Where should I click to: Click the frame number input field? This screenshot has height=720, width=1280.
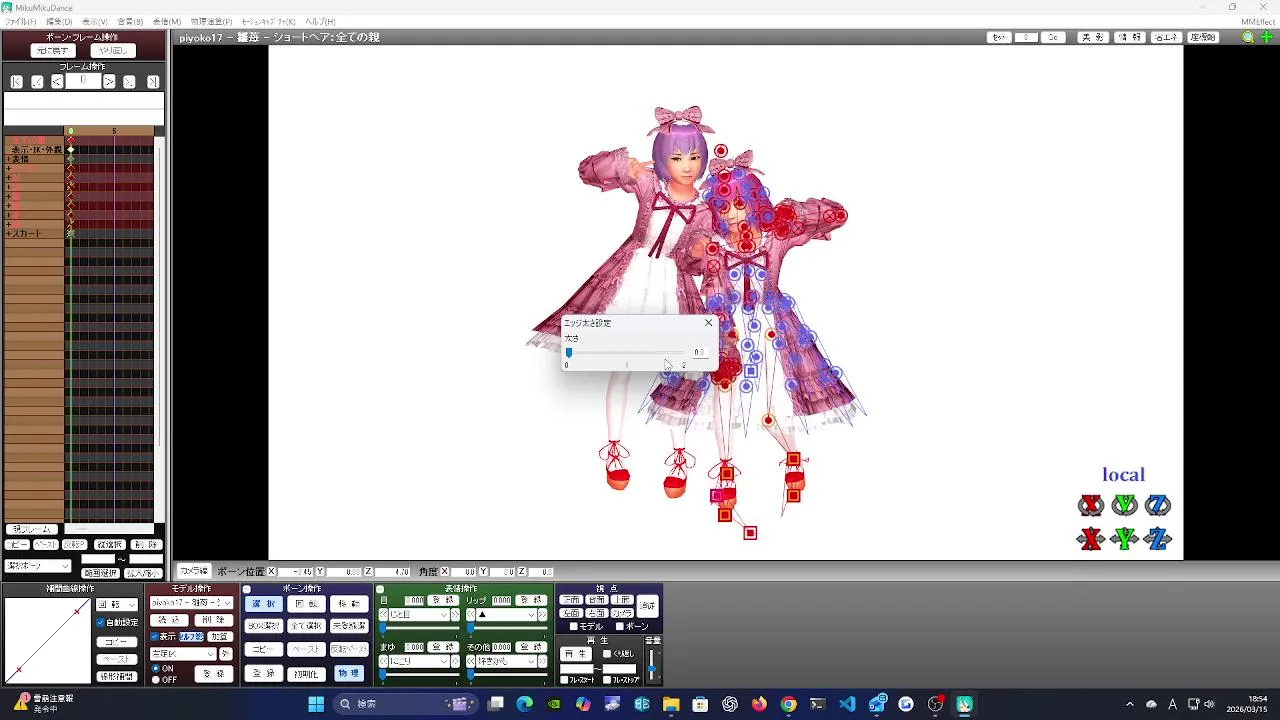(x=83, y=82)
